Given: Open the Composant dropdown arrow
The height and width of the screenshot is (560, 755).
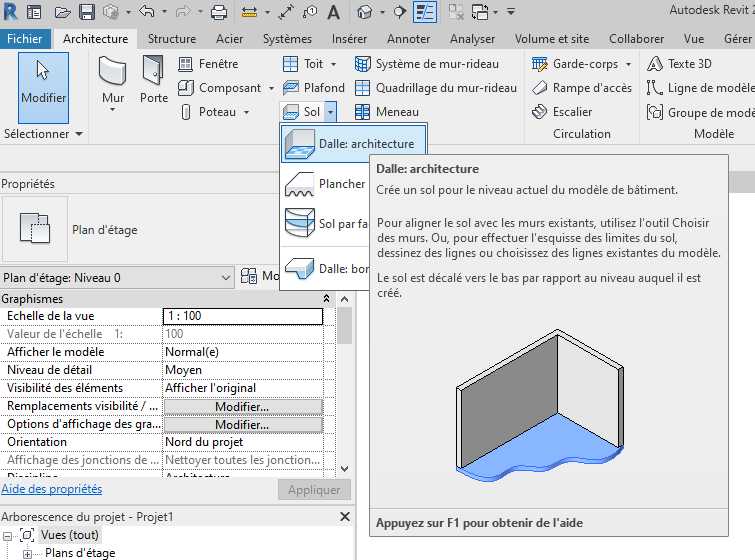Looking at the screenshot, I should [x=271, y=88].
